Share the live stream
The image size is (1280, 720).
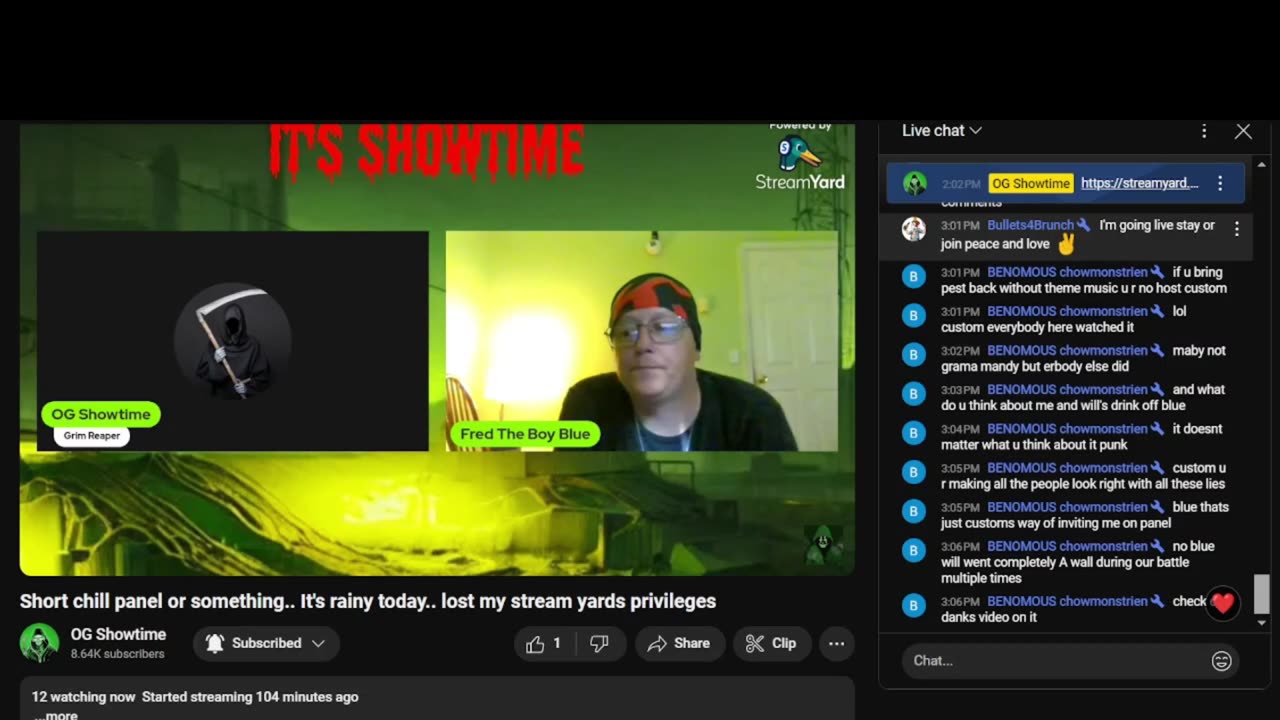678,644
